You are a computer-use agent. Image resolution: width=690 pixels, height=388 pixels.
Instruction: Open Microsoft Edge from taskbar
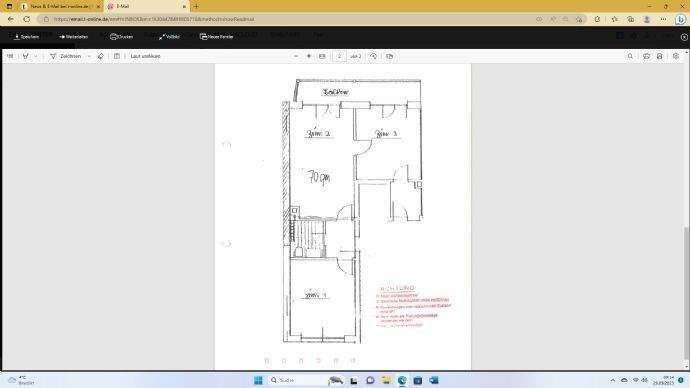pos(402,380)
